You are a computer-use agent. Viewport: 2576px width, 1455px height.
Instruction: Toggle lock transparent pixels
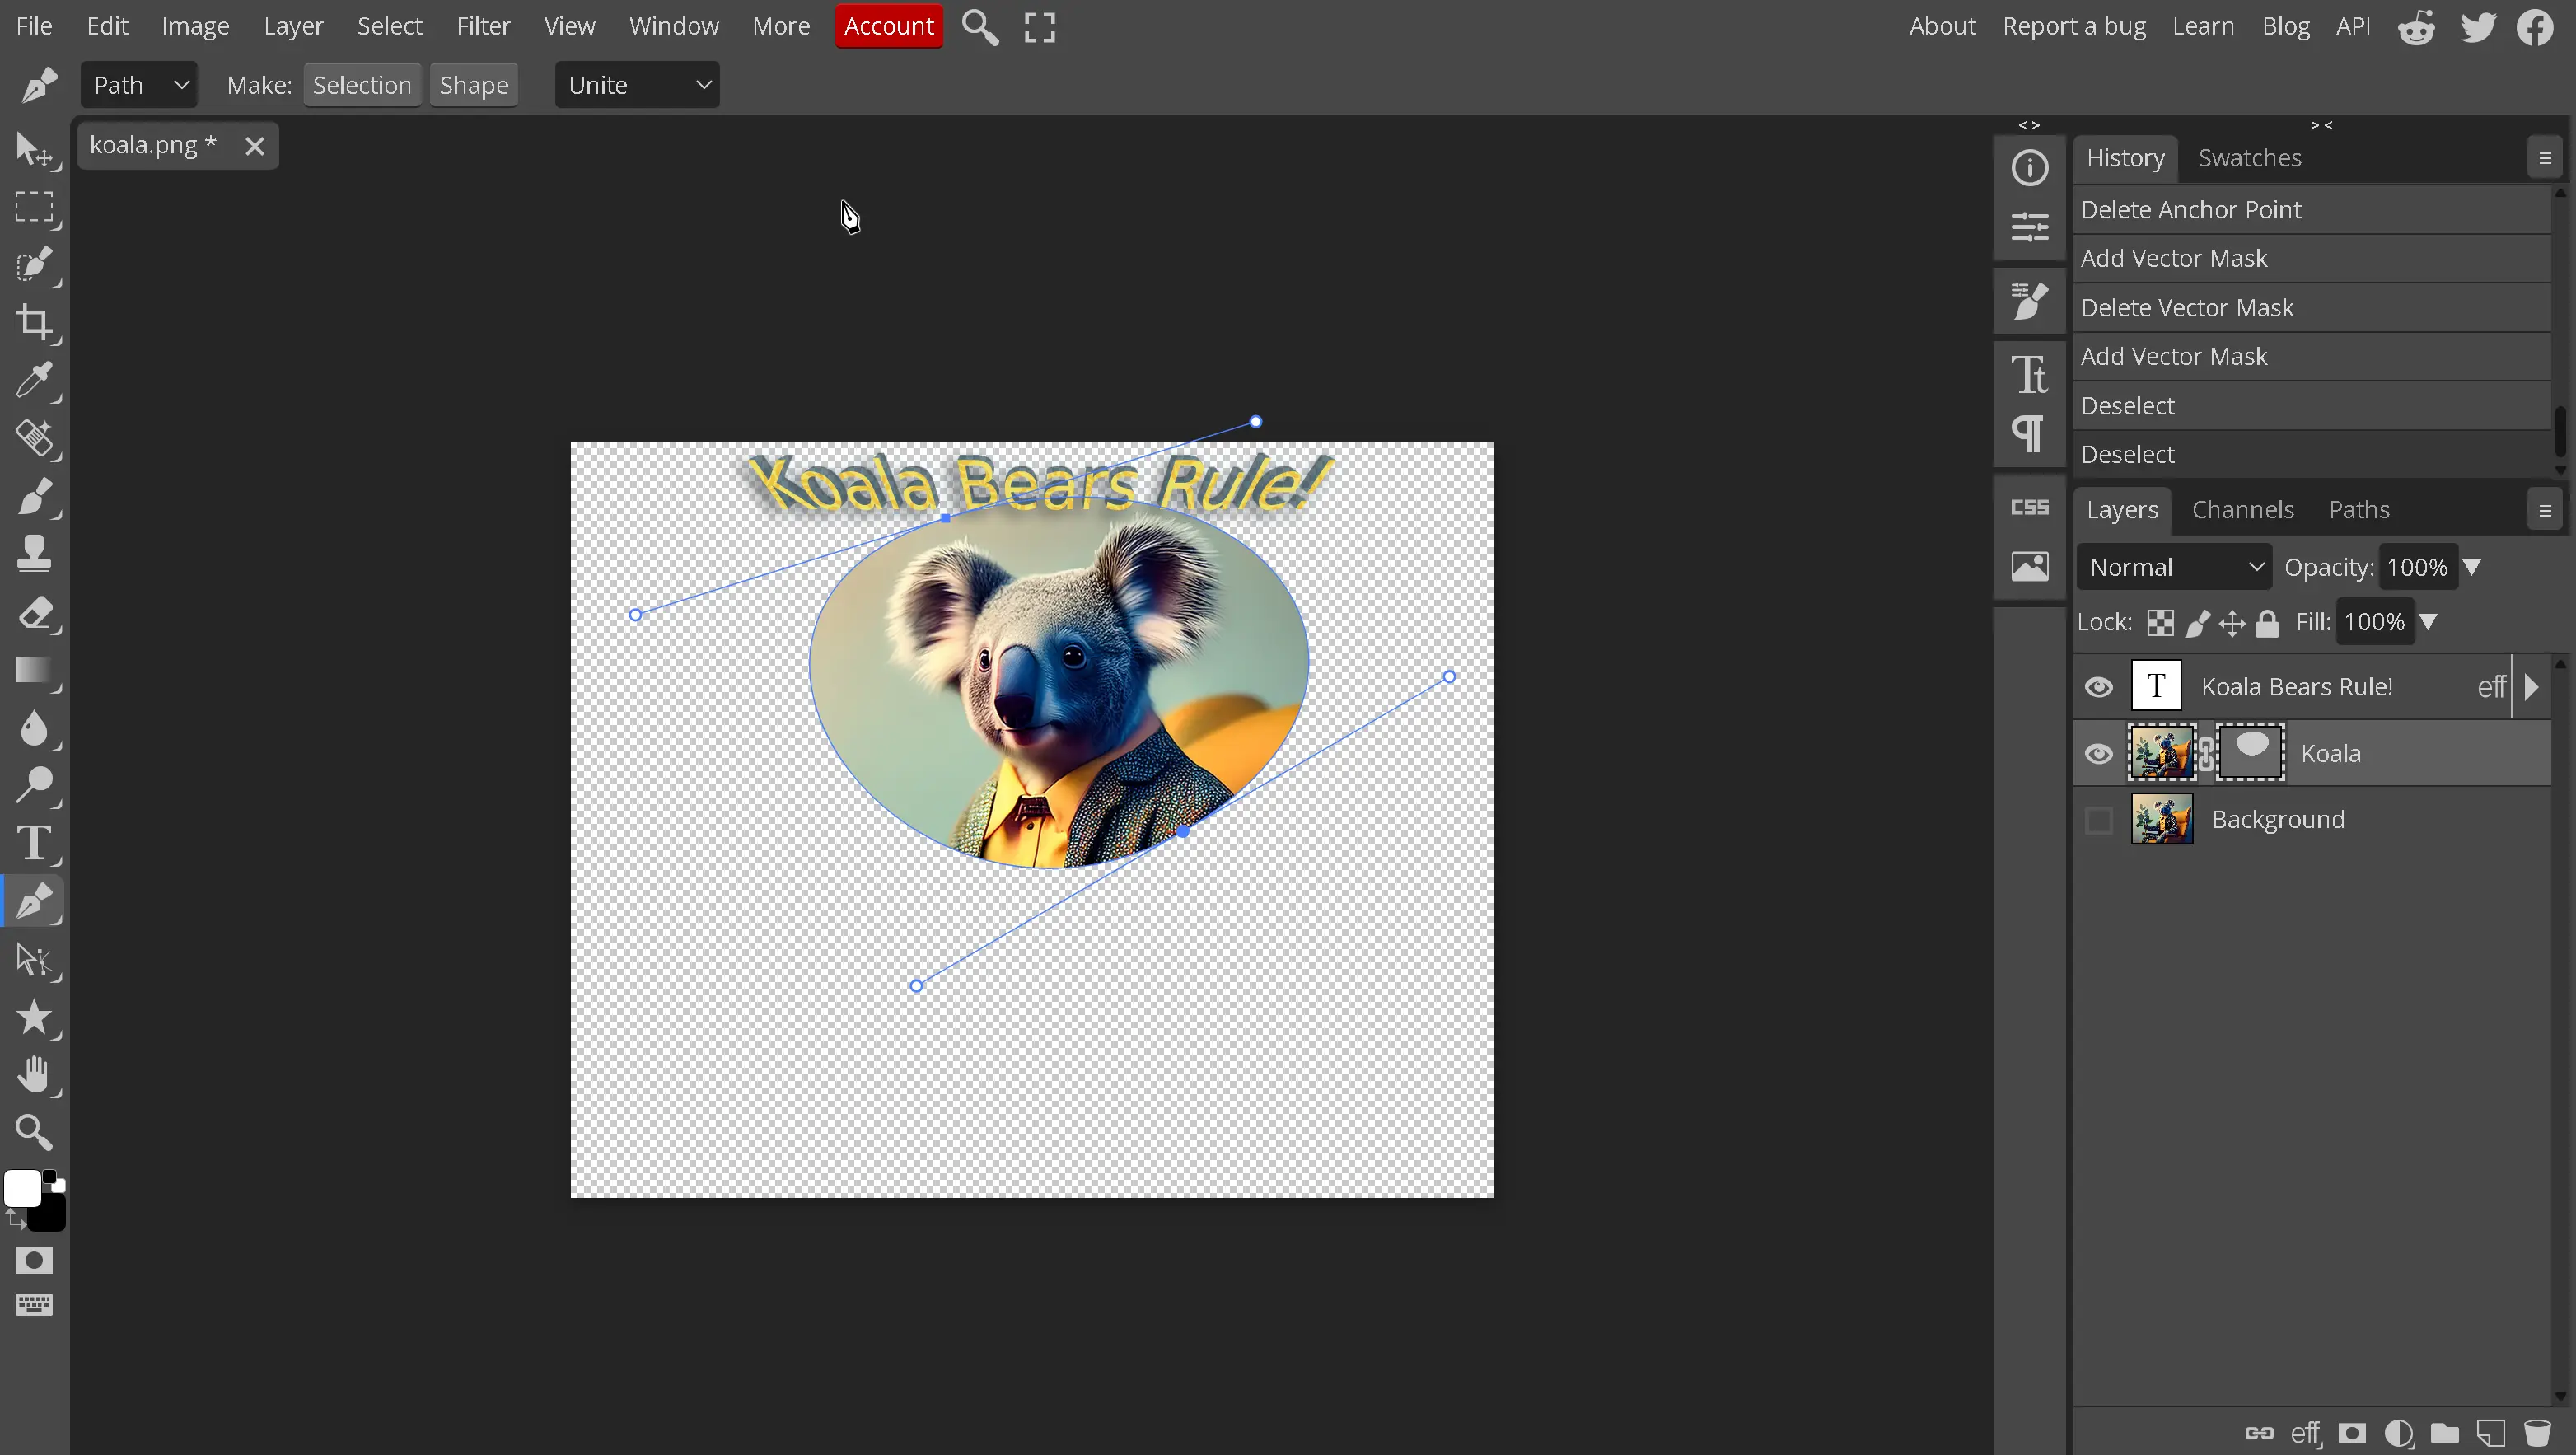click(x=2160, y=623)
